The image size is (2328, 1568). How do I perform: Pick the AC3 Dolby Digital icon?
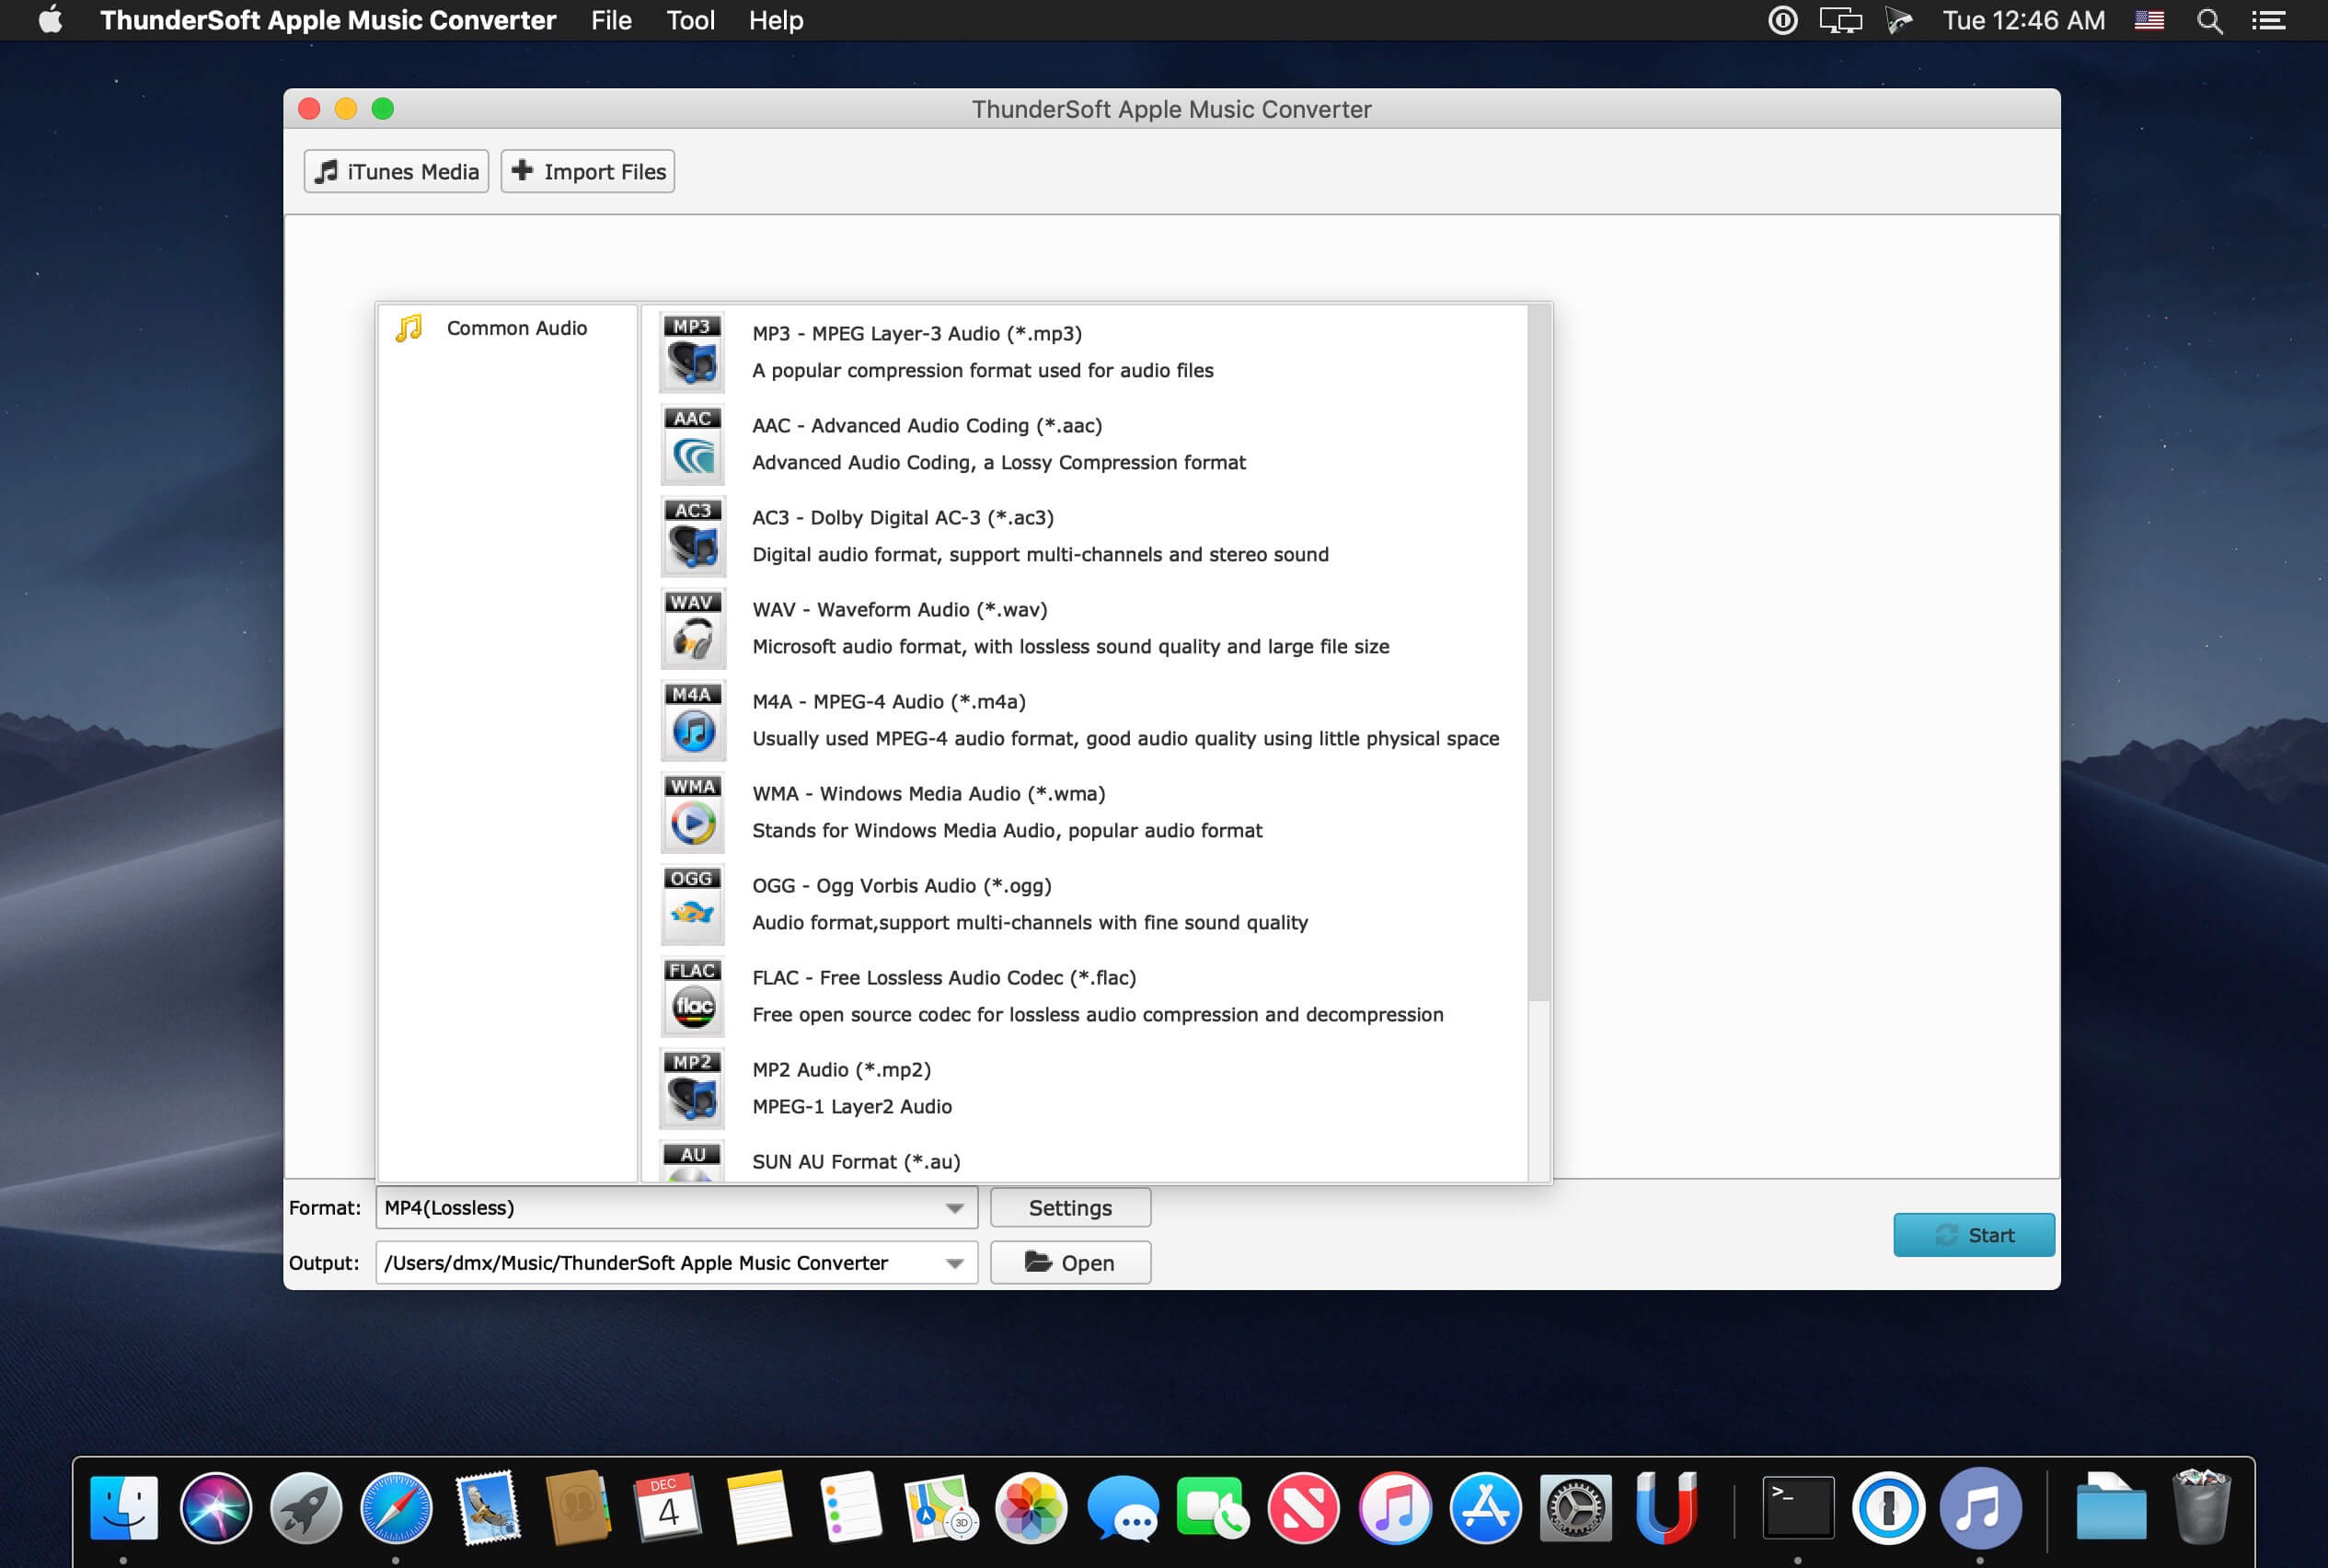coord(692,536)
